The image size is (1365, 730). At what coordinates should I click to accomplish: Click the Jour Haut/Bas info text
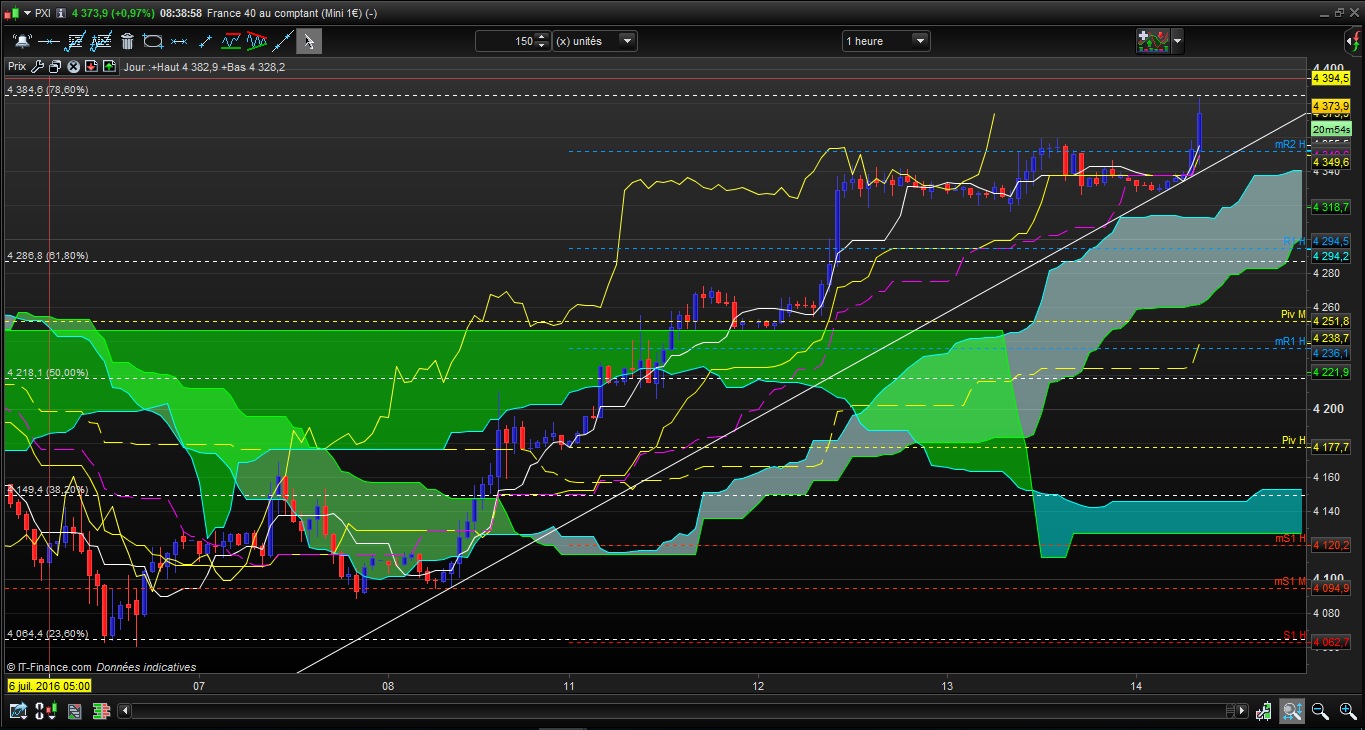(205, 67)
